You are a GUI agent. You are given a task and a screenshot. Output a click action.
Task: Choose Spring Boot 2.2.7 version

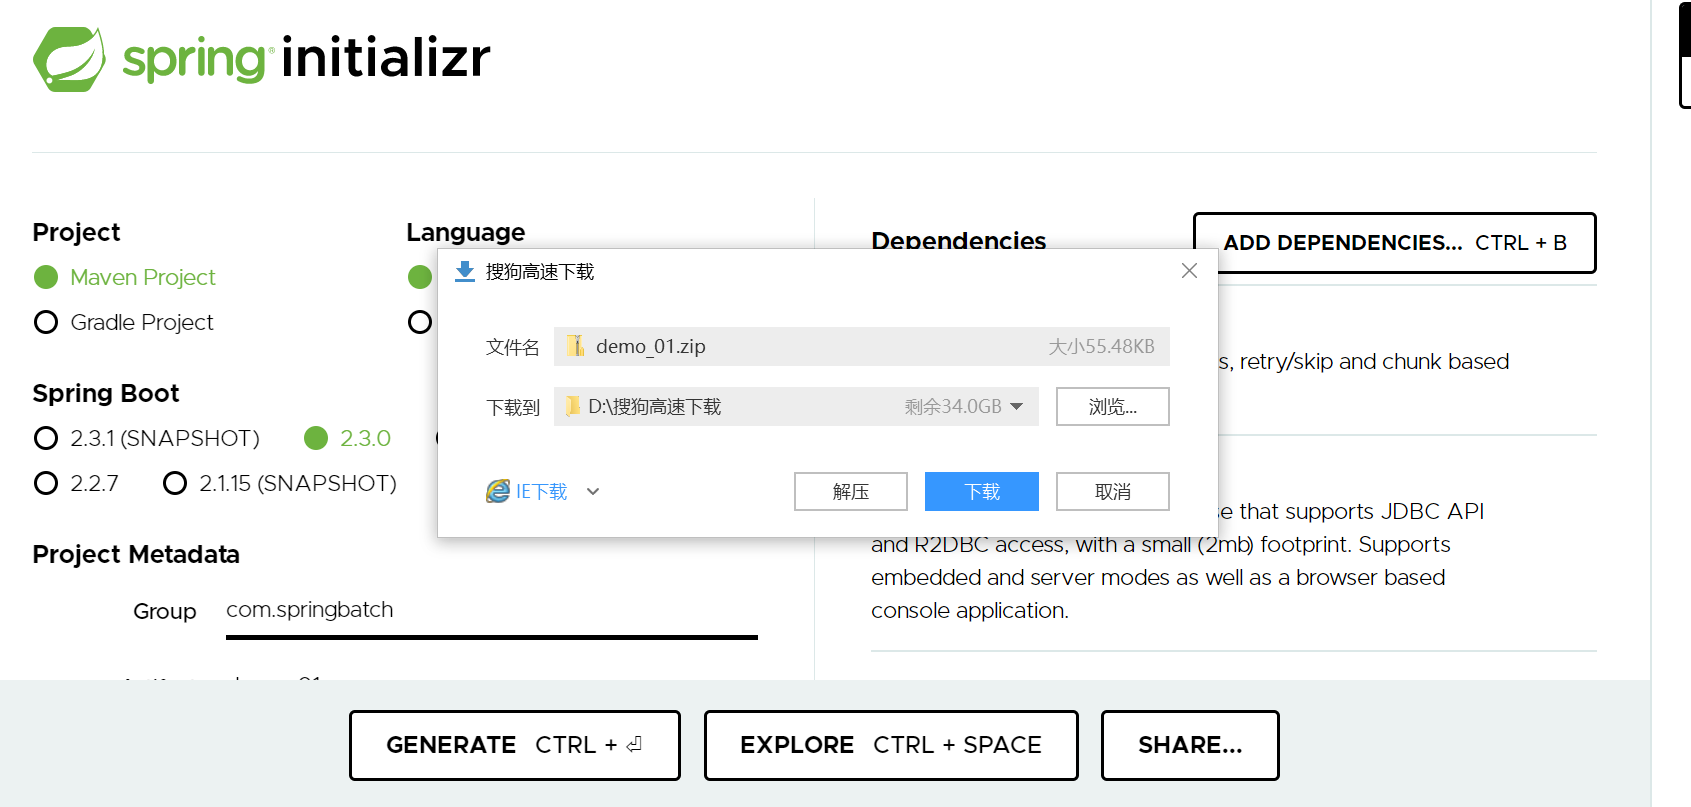46,483
